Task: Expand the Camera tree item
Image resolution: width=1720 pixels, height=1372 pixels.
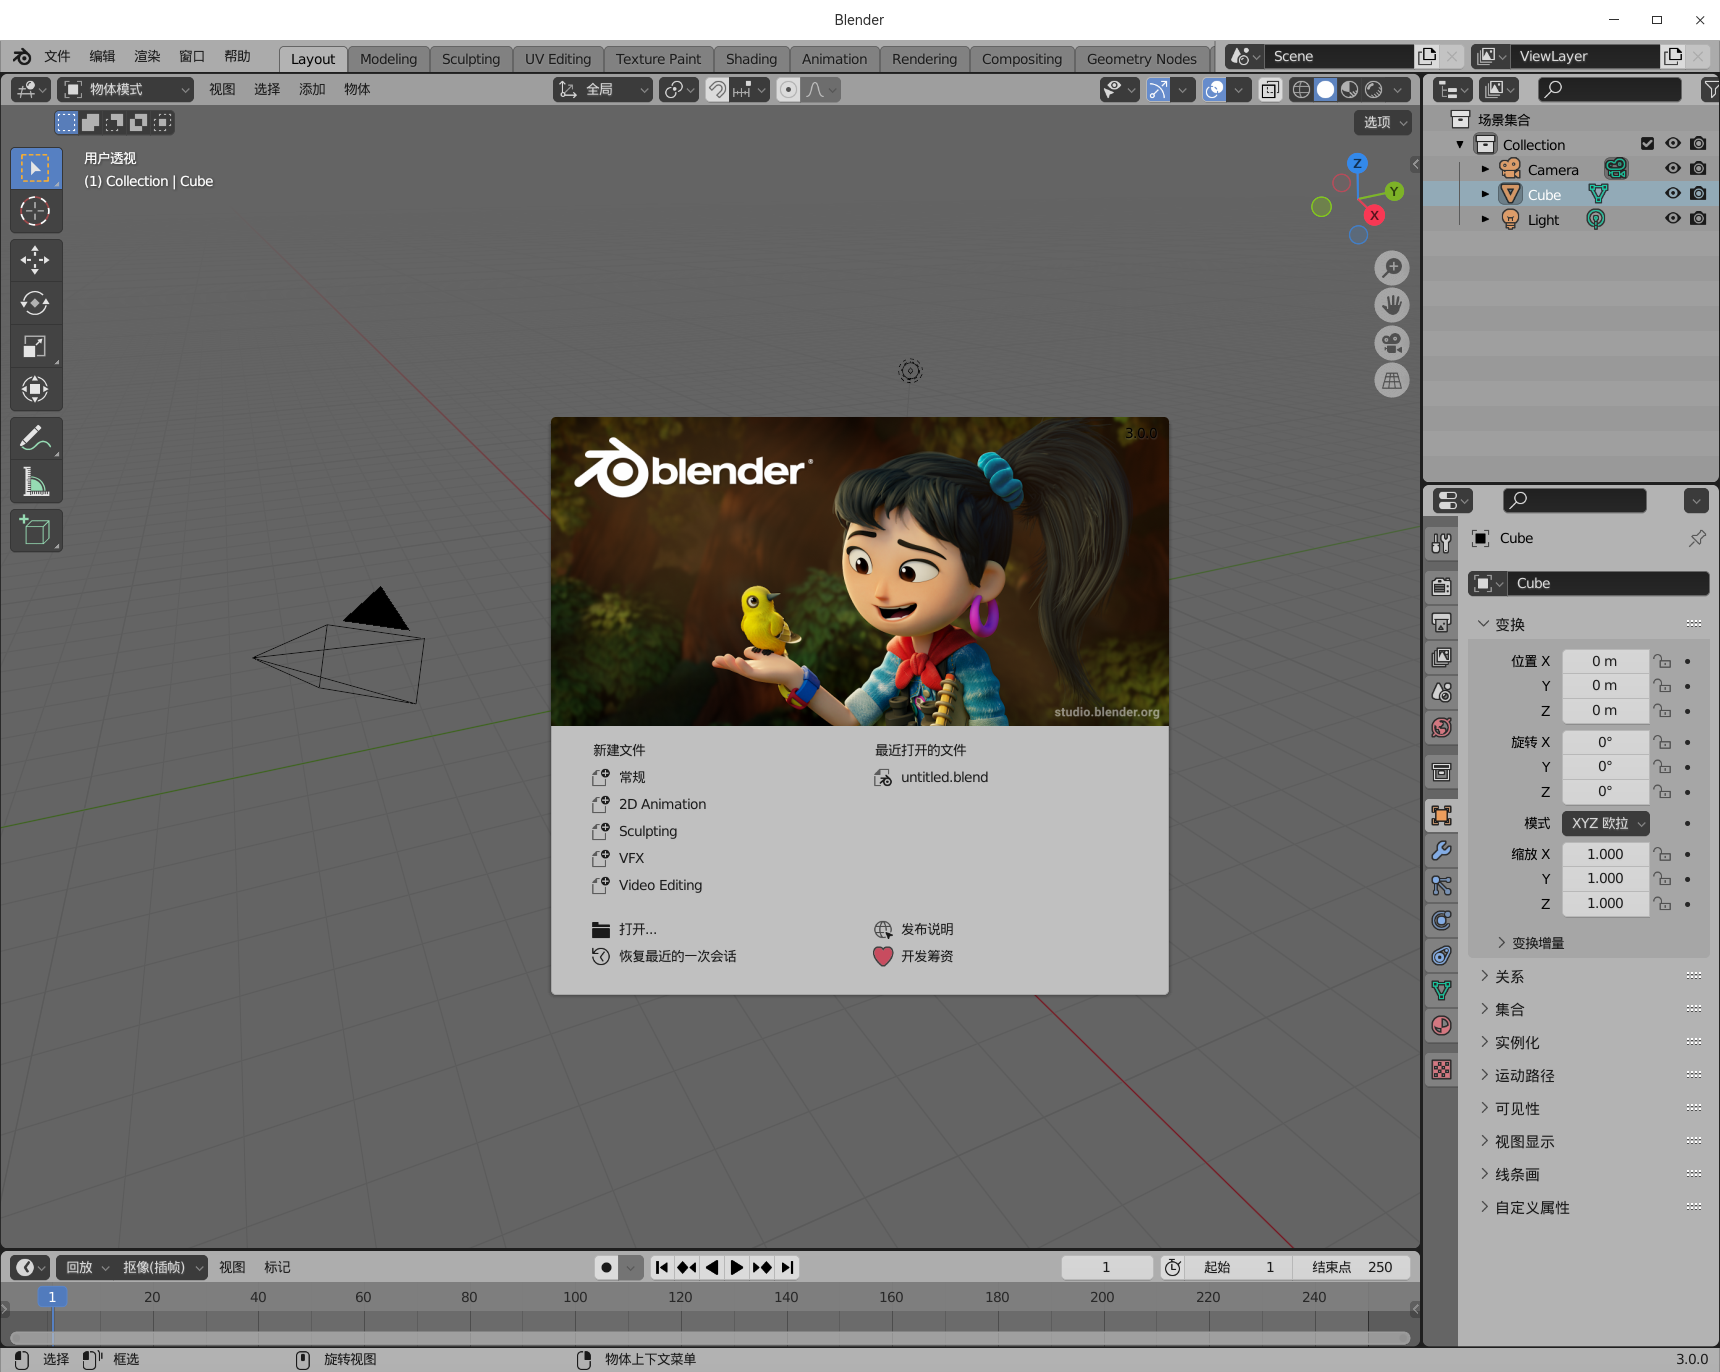Action: pyautogui.click(x=1485, y=170)
